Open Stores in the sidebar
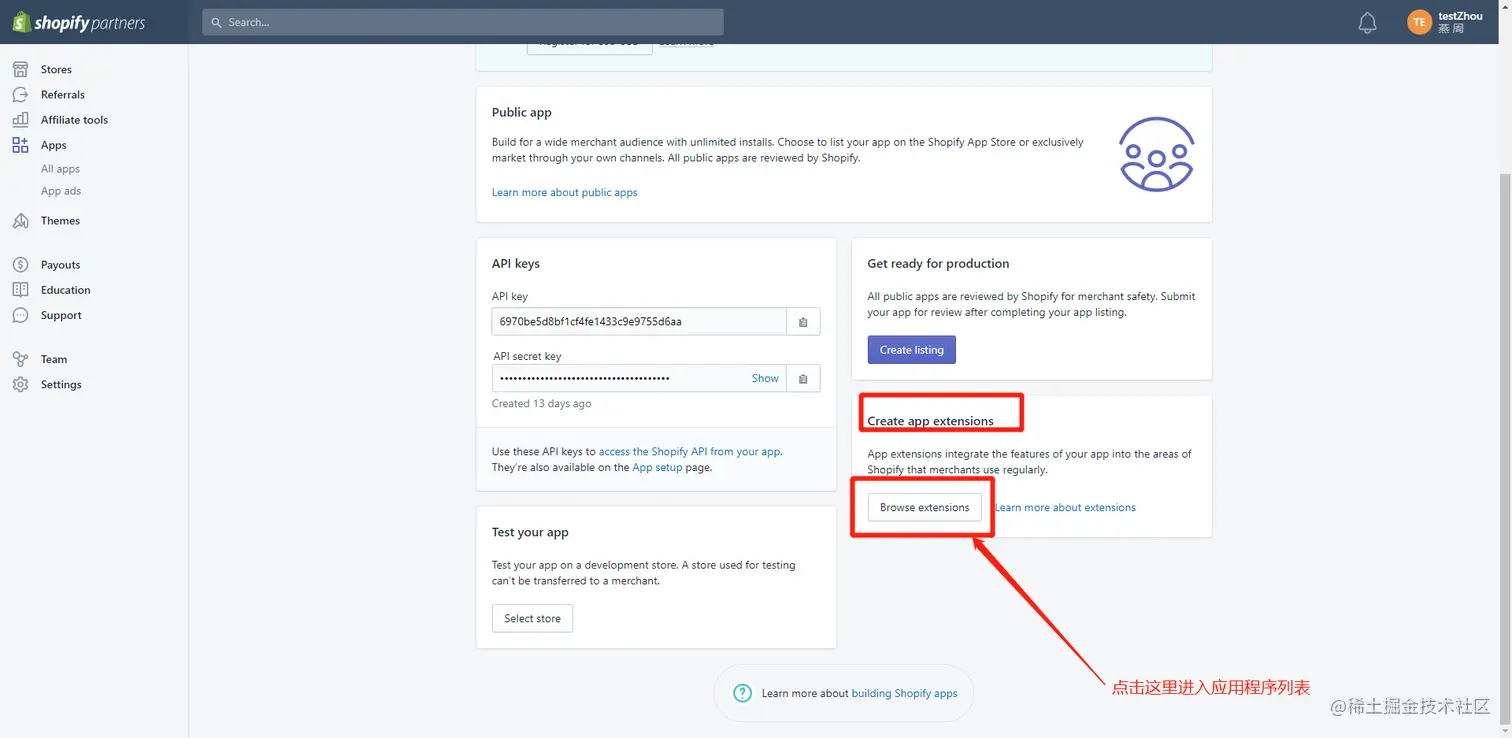This screenshot has height=738, width=1512. coord(56,69)
